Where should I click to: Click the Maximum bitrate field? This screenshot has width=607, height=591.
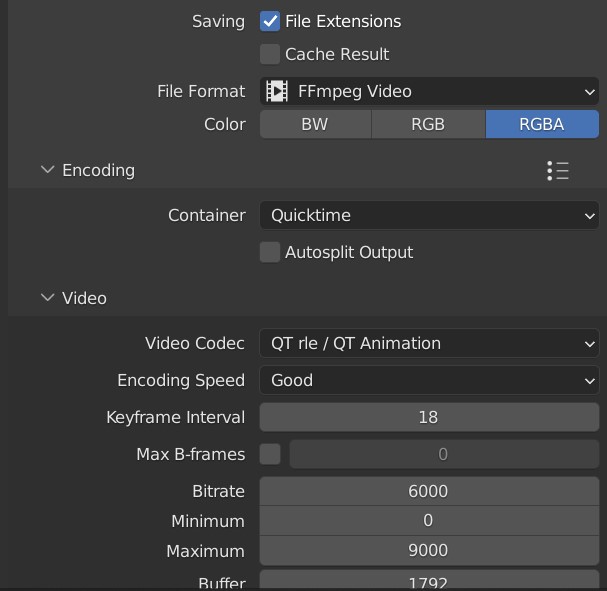pyautogui.click(x=429, y=550)
